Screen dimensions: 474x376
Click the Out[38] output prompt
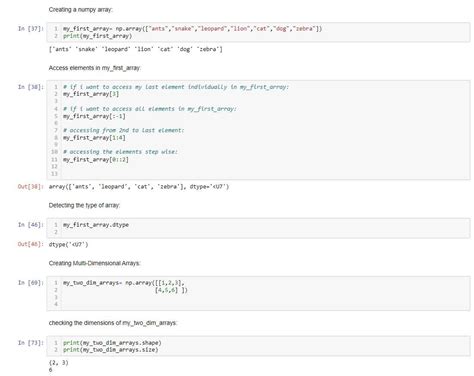[x=31, y=187]
